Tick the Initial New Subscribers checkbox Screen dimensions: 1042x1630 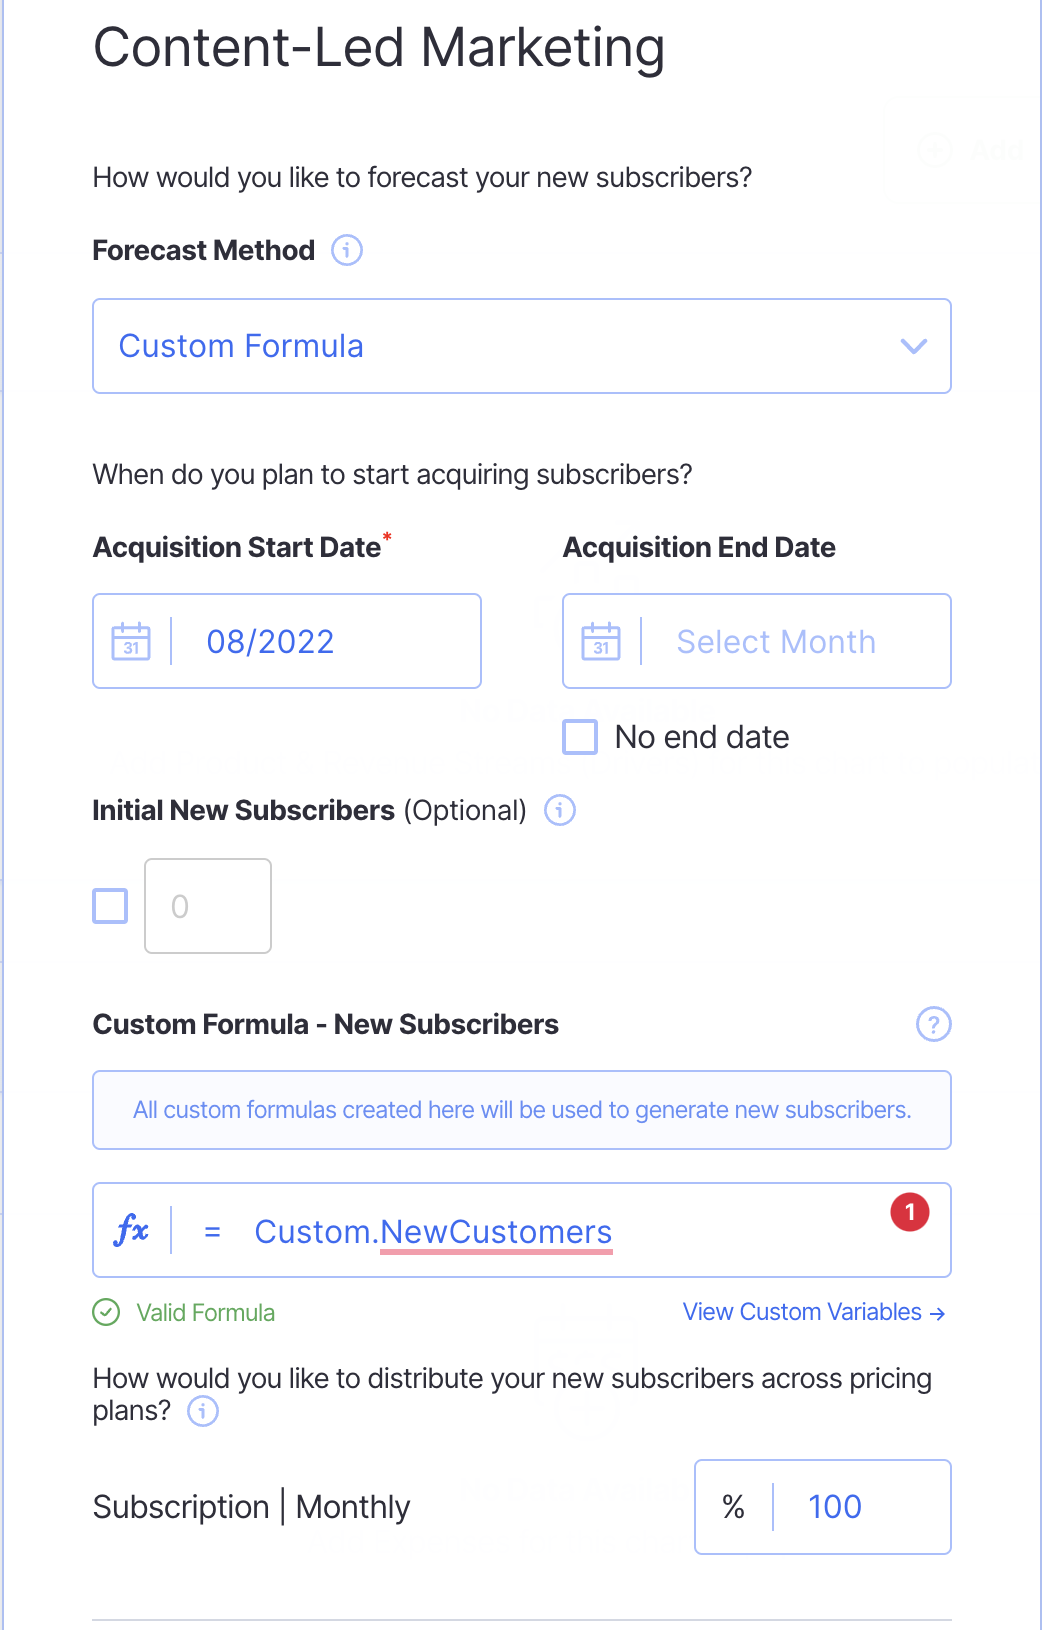110,906
